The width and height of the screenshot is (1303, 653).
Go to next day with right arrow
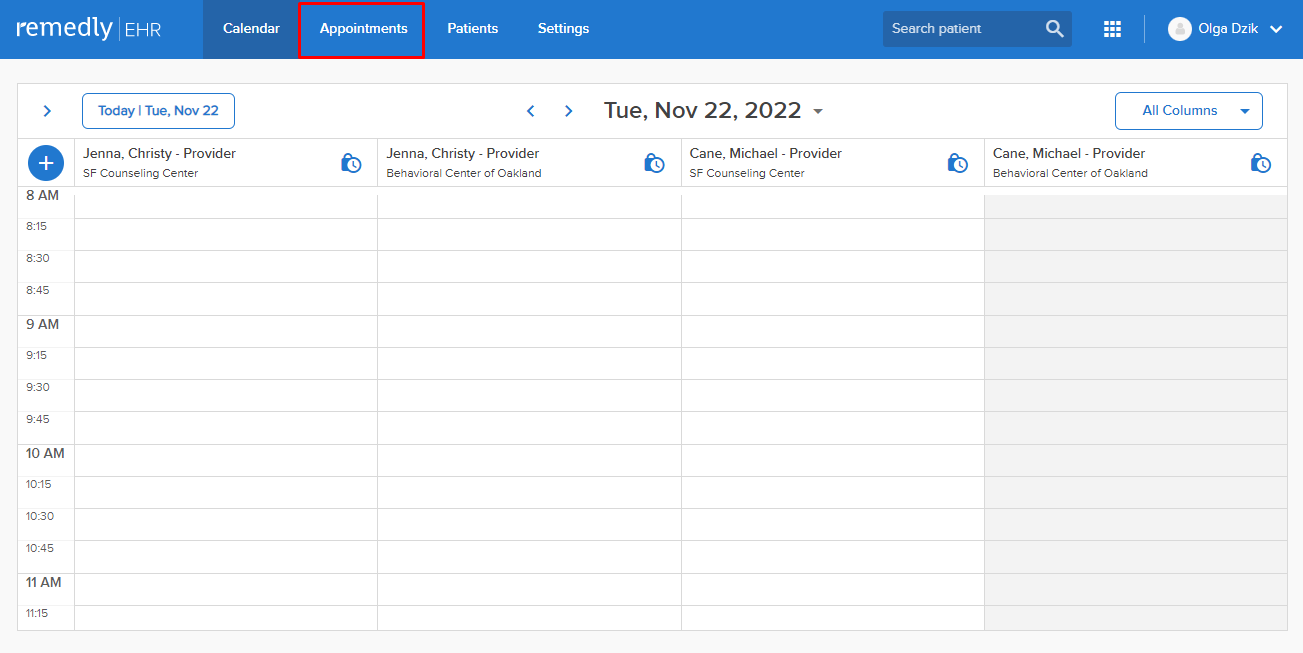point(568,111)
